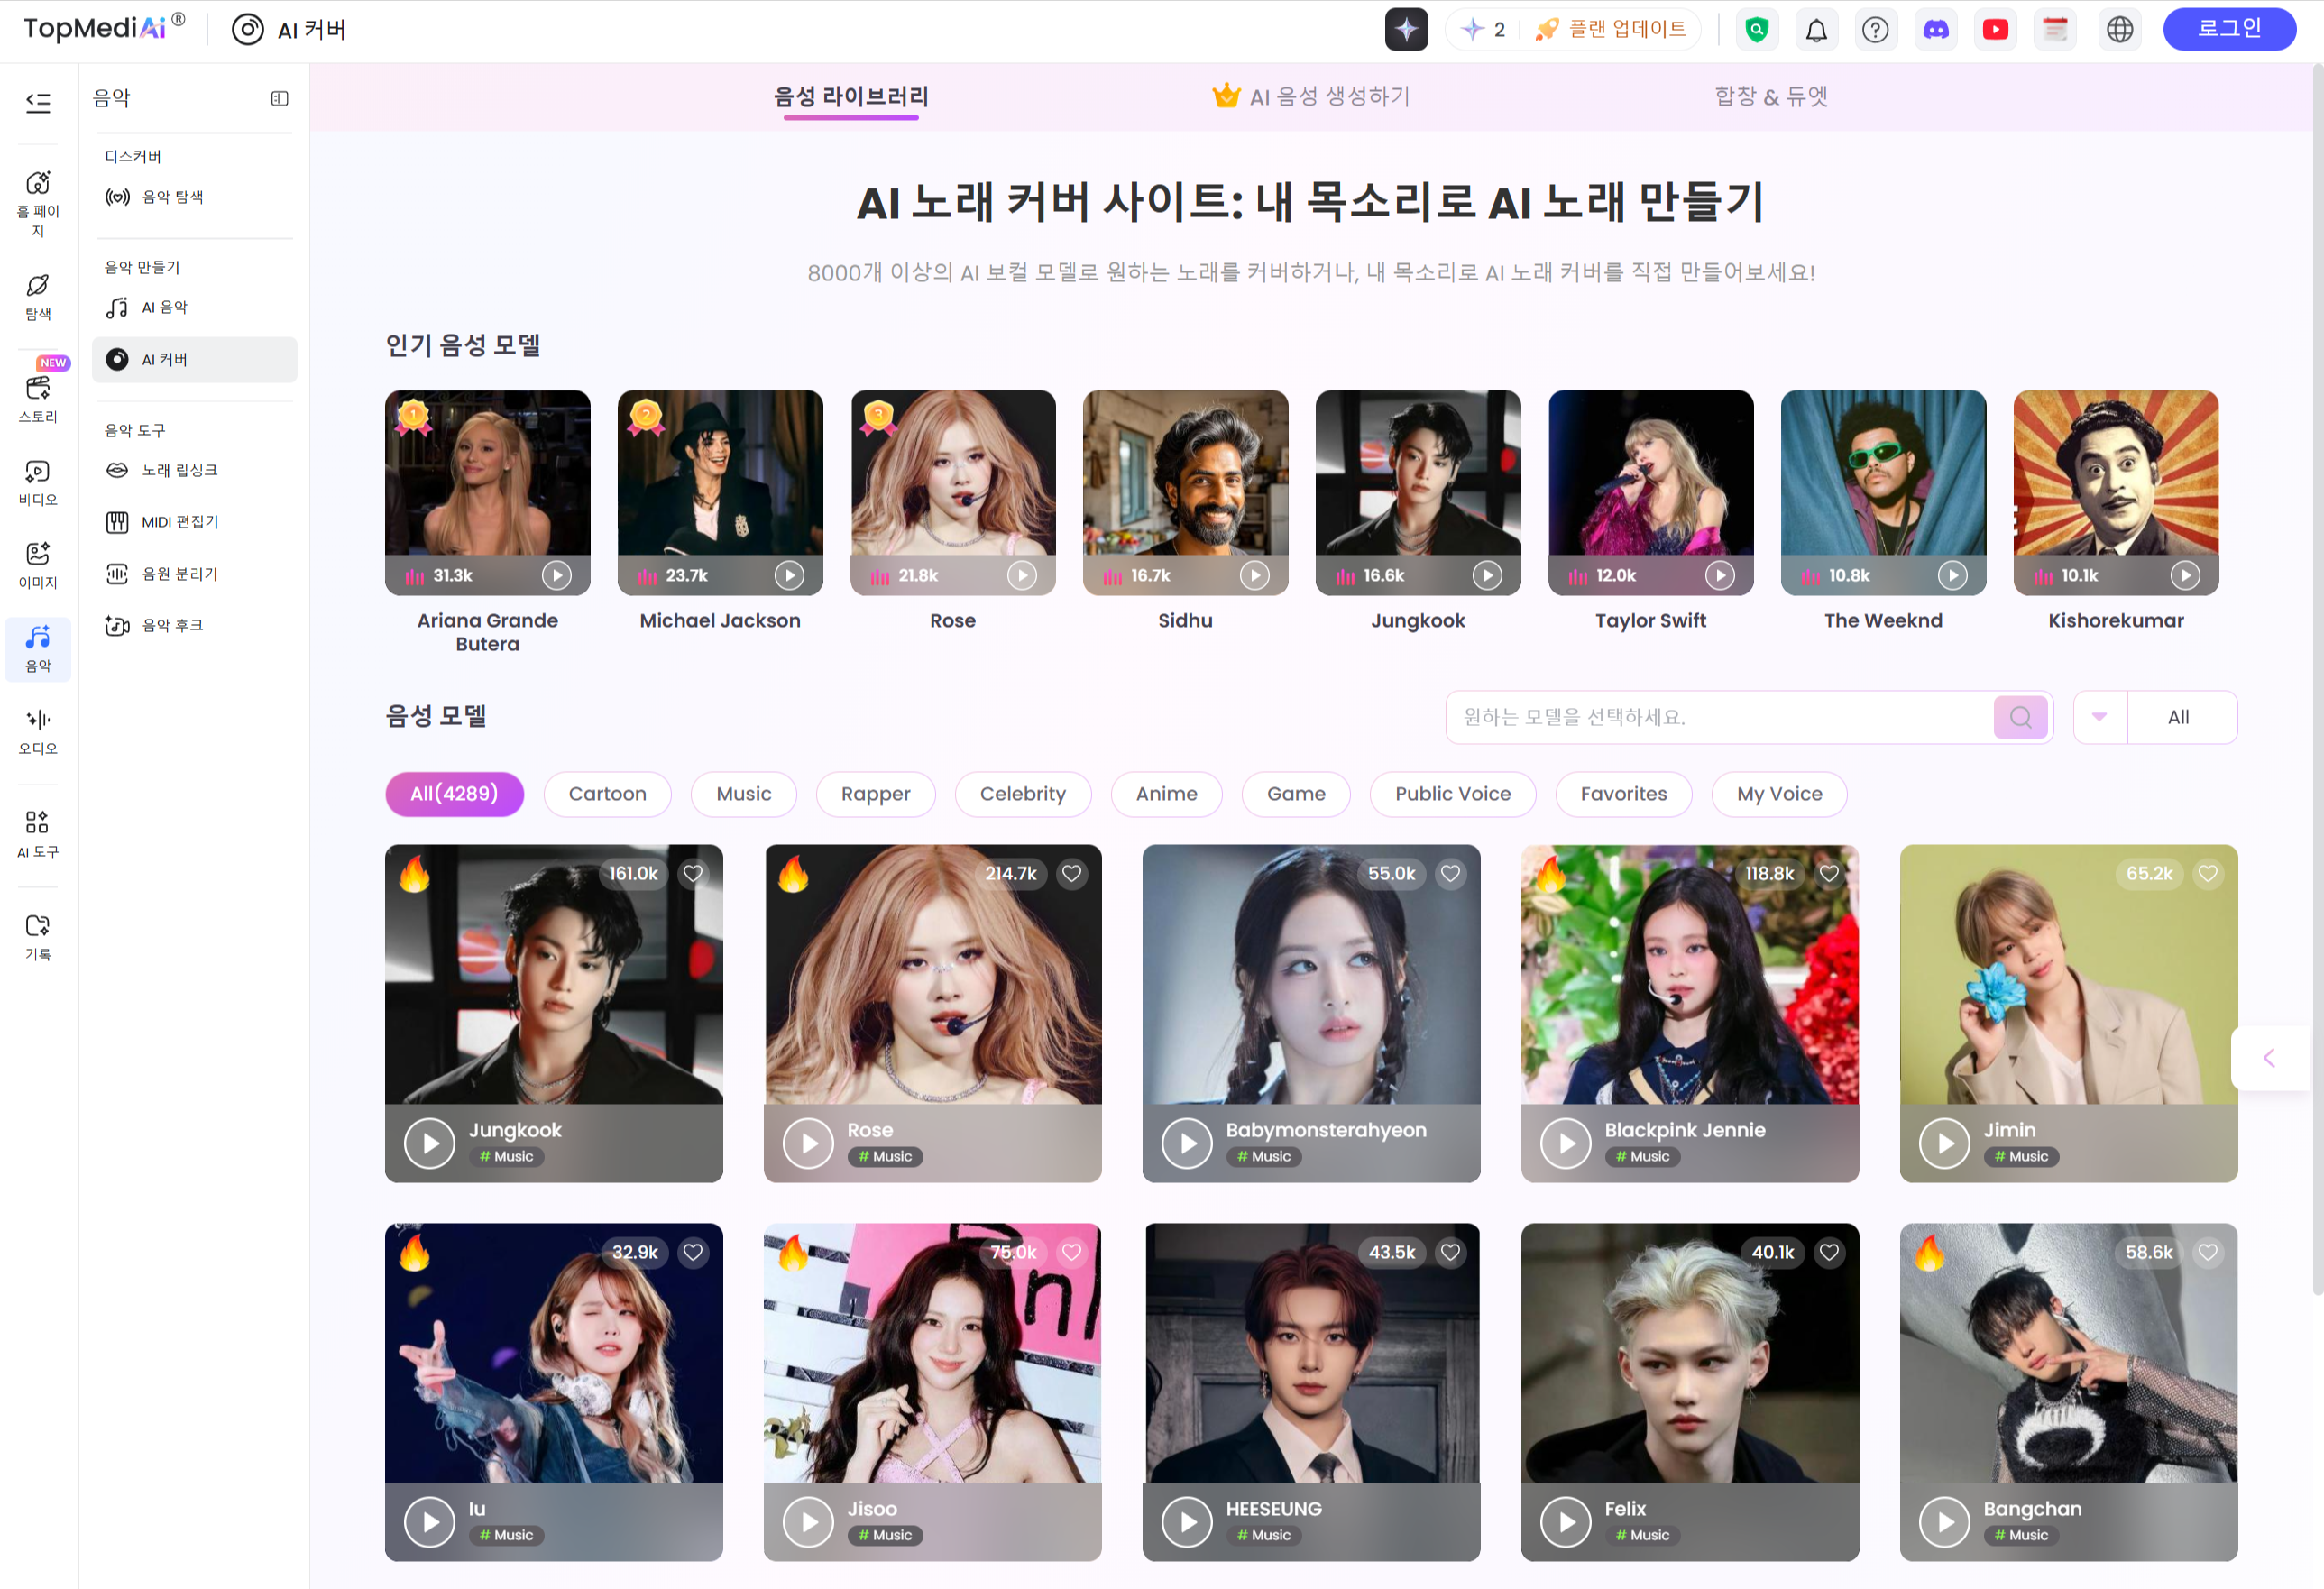This screenshot has height=1589, width=2324.
Task: Switch to the AI 음성 생성하기 tab
Action: 1311,97
